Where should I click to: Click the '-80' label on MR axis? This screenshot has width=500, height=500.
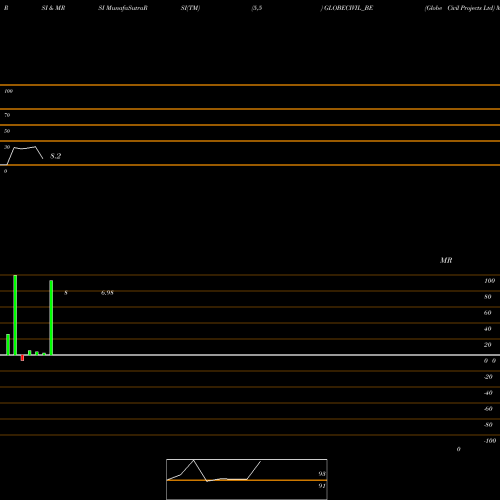click(x=488, y=425)
